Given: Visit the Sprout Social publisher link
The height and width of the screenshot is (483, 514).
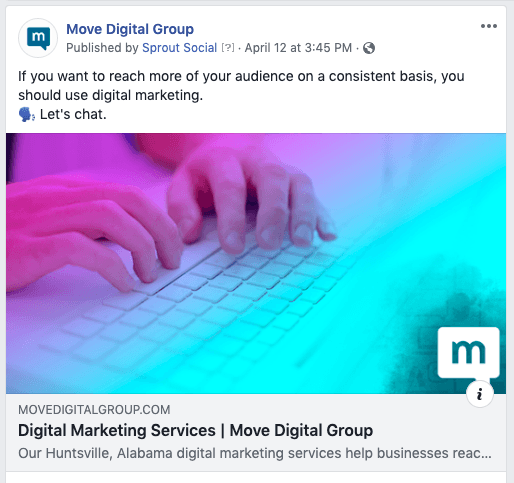Looking at the screenshot, I should pos(179,48).
